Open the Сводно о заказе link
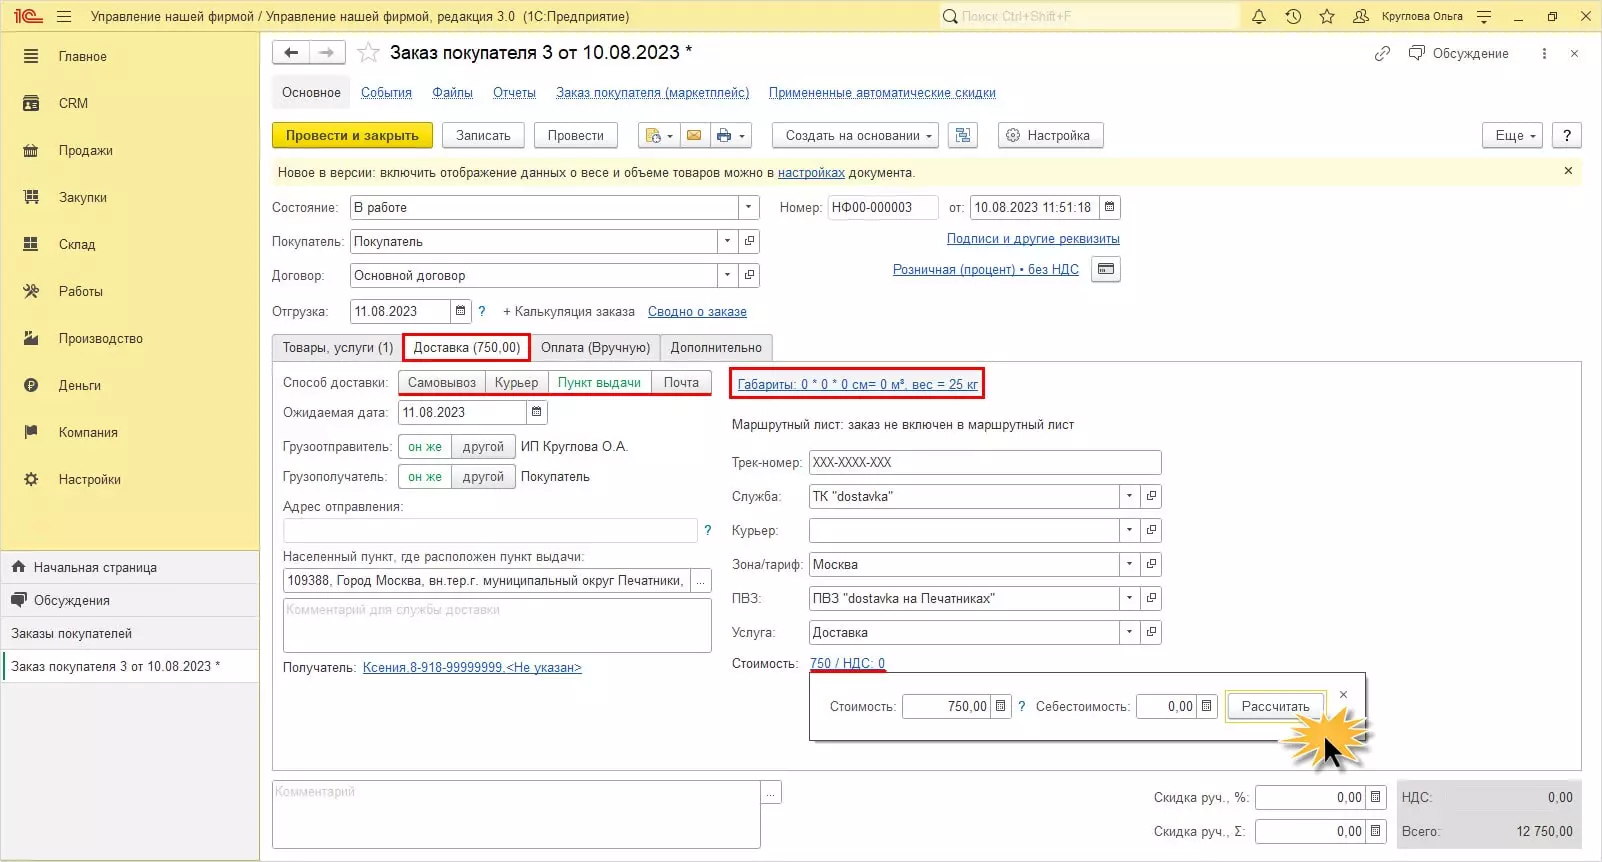The width and height of the screenshot is (1602, 862). click(697, 312)
